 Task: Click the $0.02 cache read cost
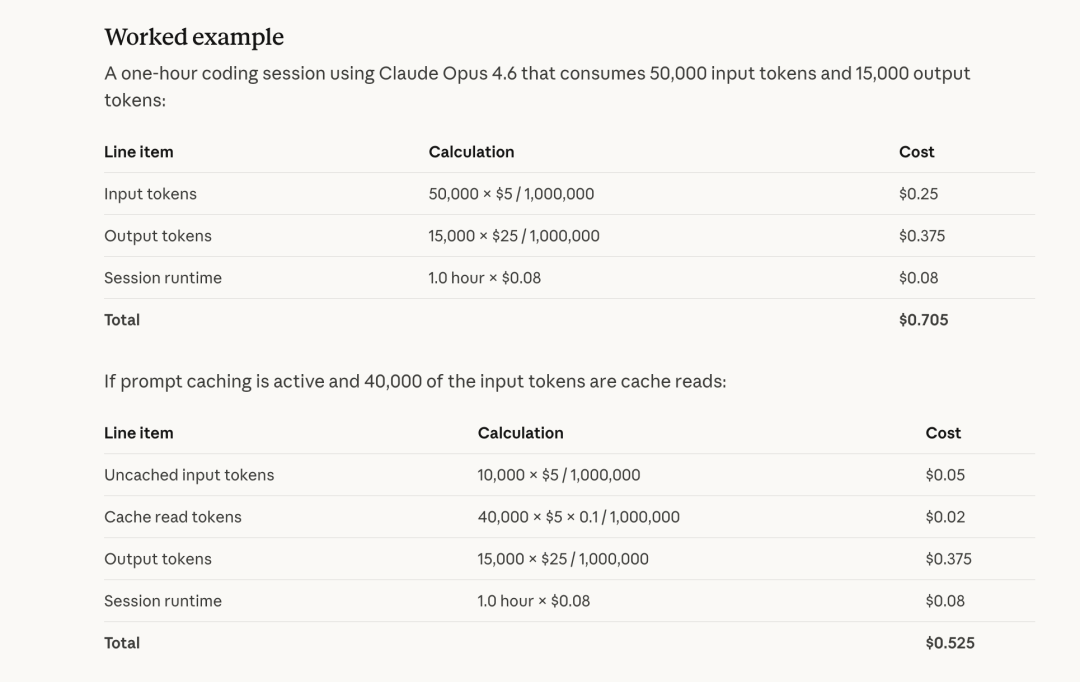tap(945, 517)
